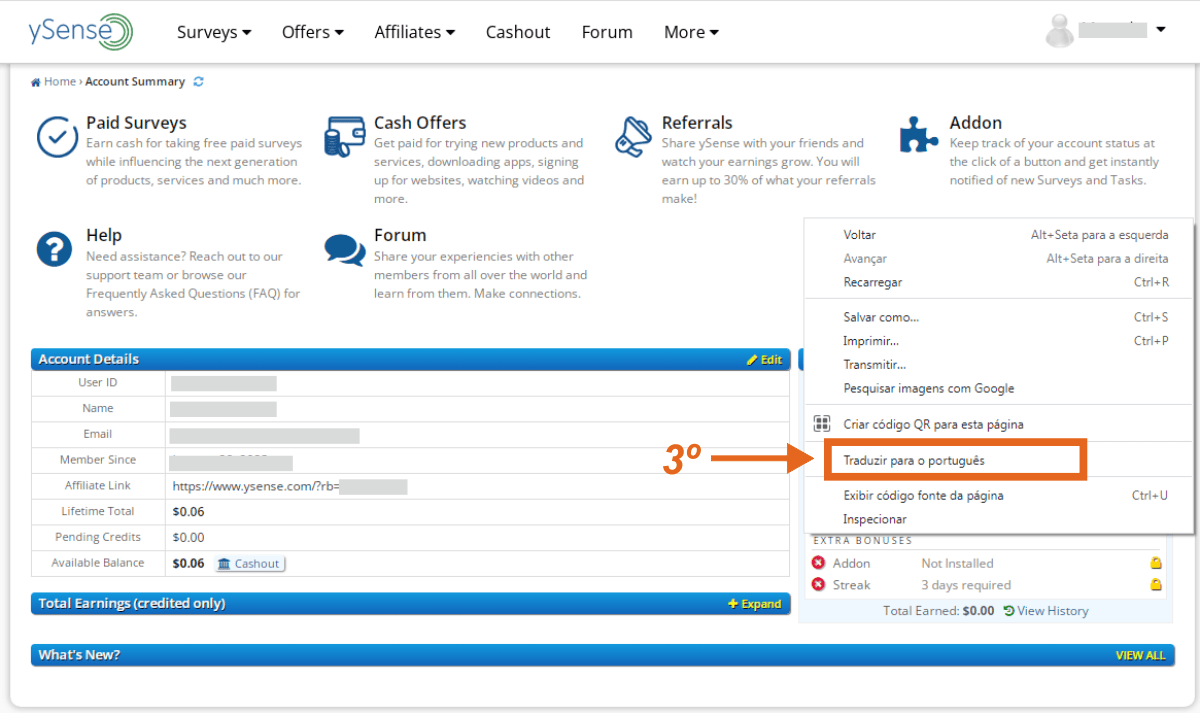Open the Forum nav link
This screenshot has width=1200, height=713.
coord(607,32)
